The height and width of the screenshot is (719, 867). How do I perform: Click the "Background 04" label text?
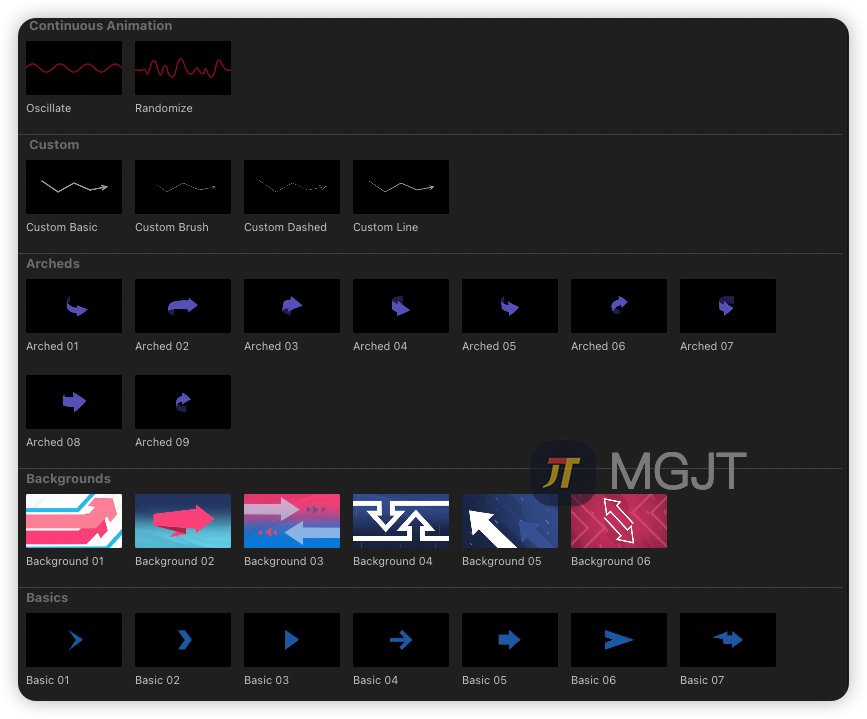point(393,561)
